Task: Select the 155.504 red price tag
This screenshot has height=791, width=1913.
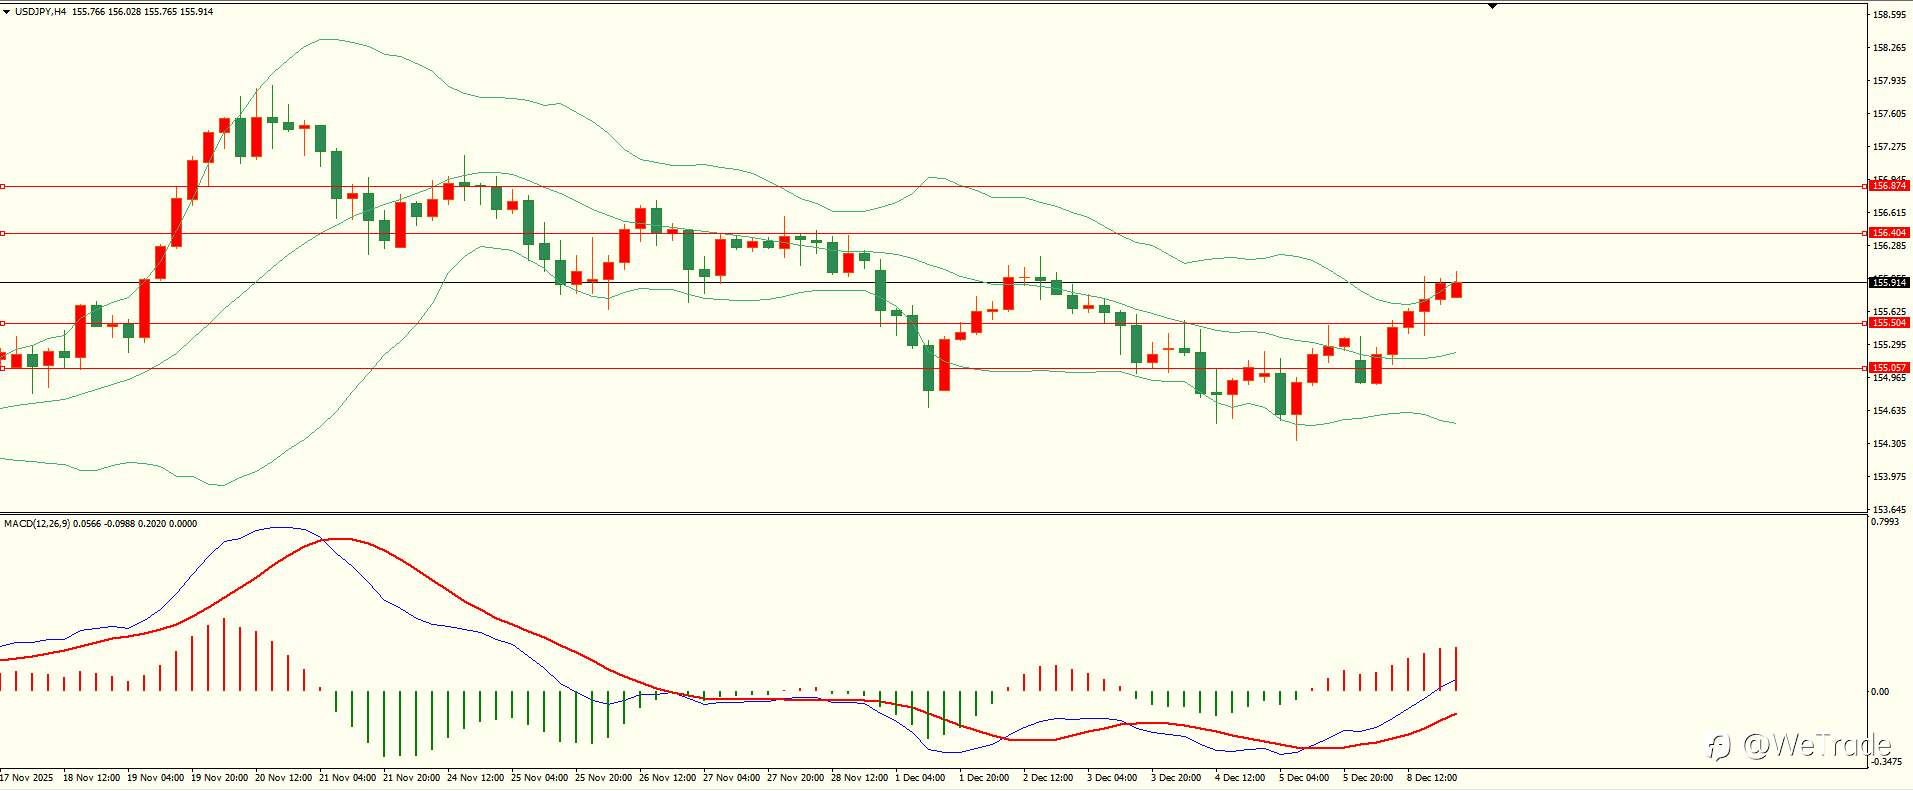Action: click(1889, 323)
